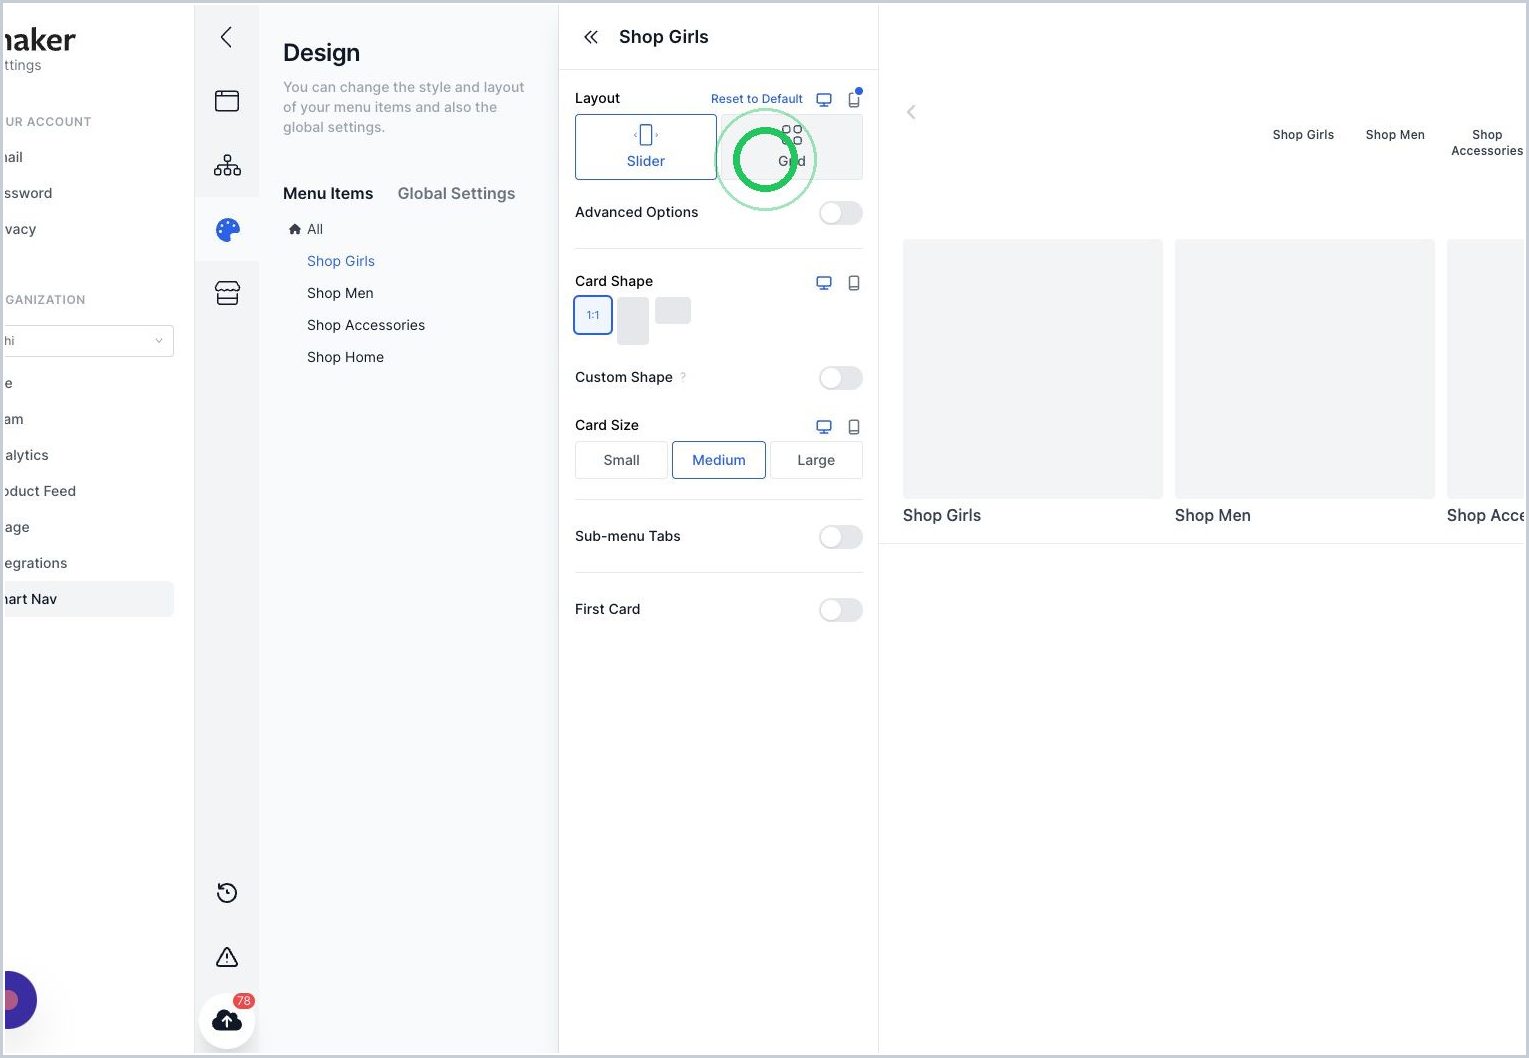
Task: Select Shop Men tab in the preview header
Action: [x=1395, y=135]
